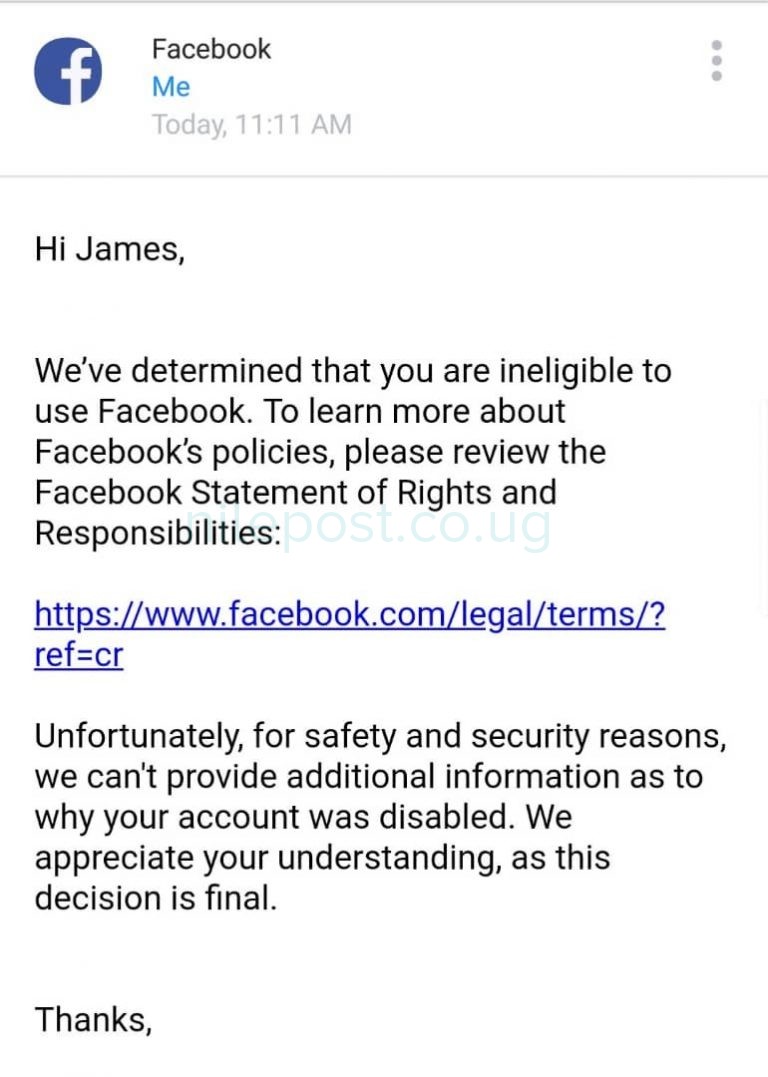Click the line "appreciate your understanding, as this"
This screenshot has height=1077, width=768.
coord(322,858)
